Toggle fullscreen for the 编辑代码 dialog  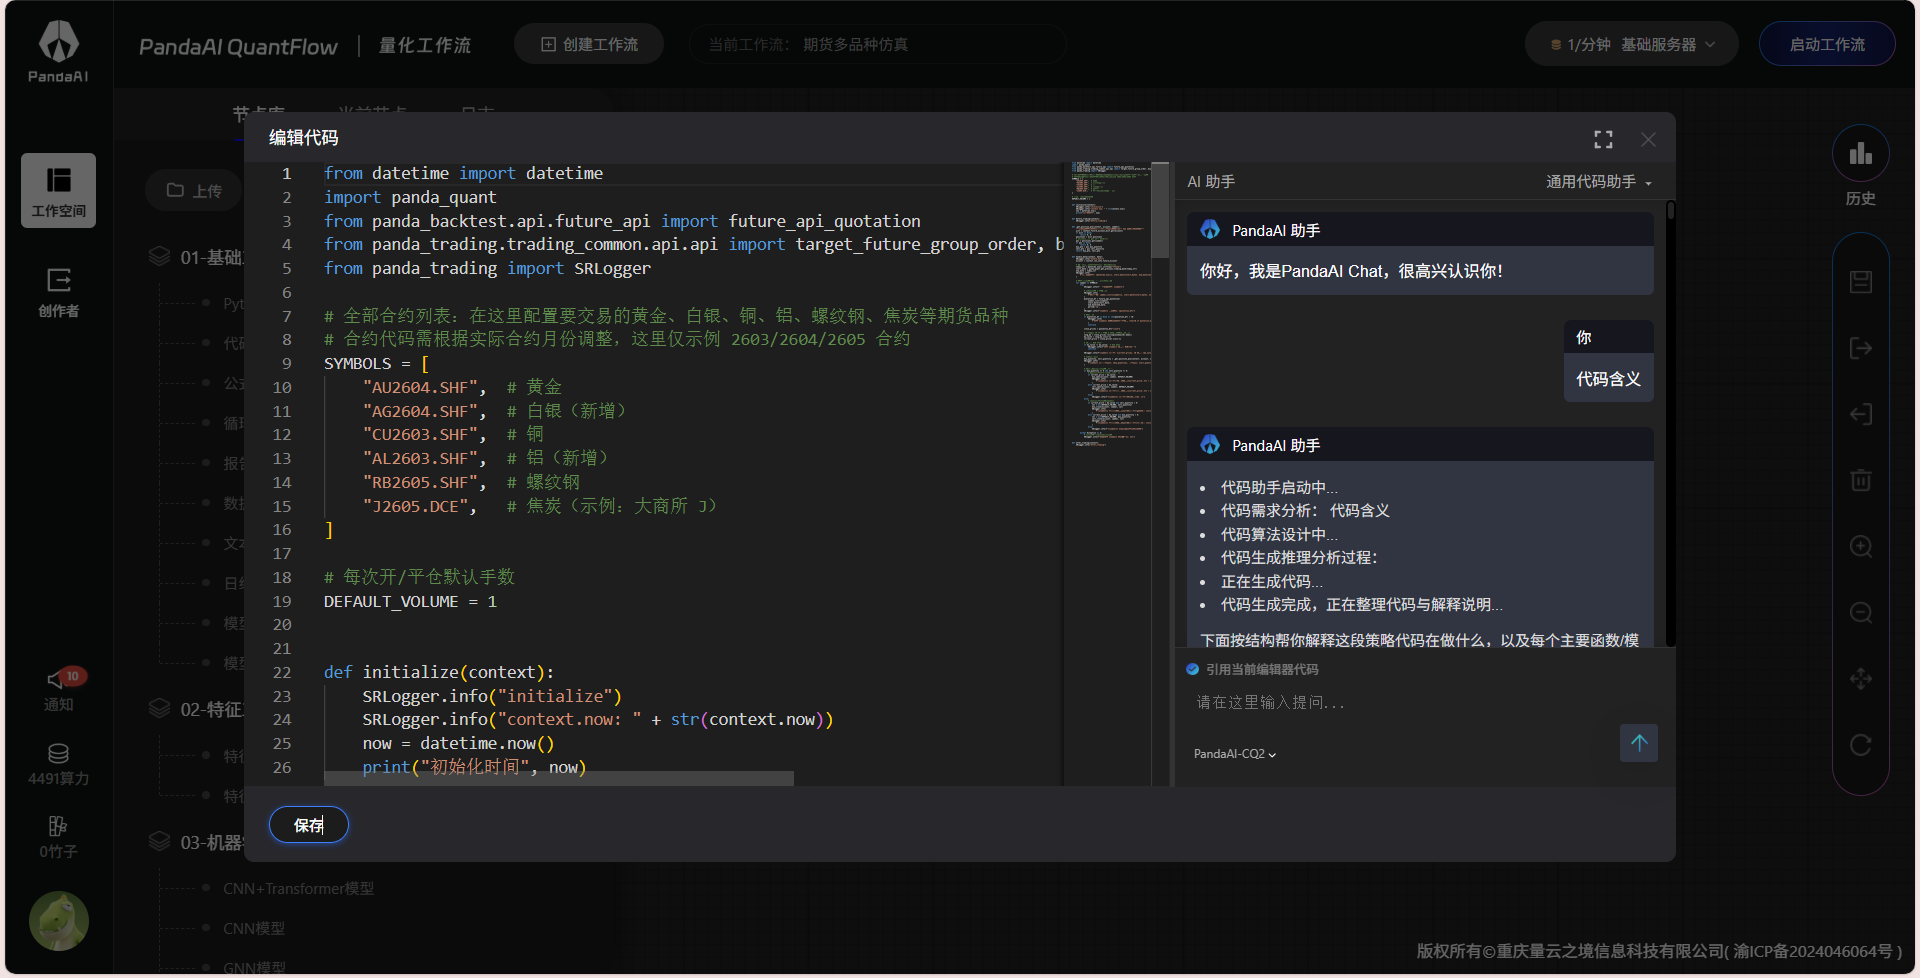click(1603, 140)
